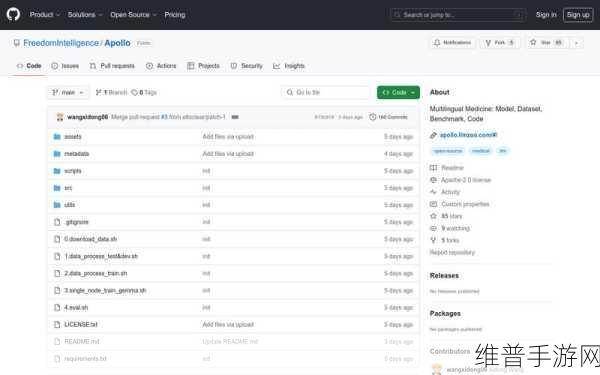Open the README.md file
Viewport: 600px width, 375px height.
point(82,341)
